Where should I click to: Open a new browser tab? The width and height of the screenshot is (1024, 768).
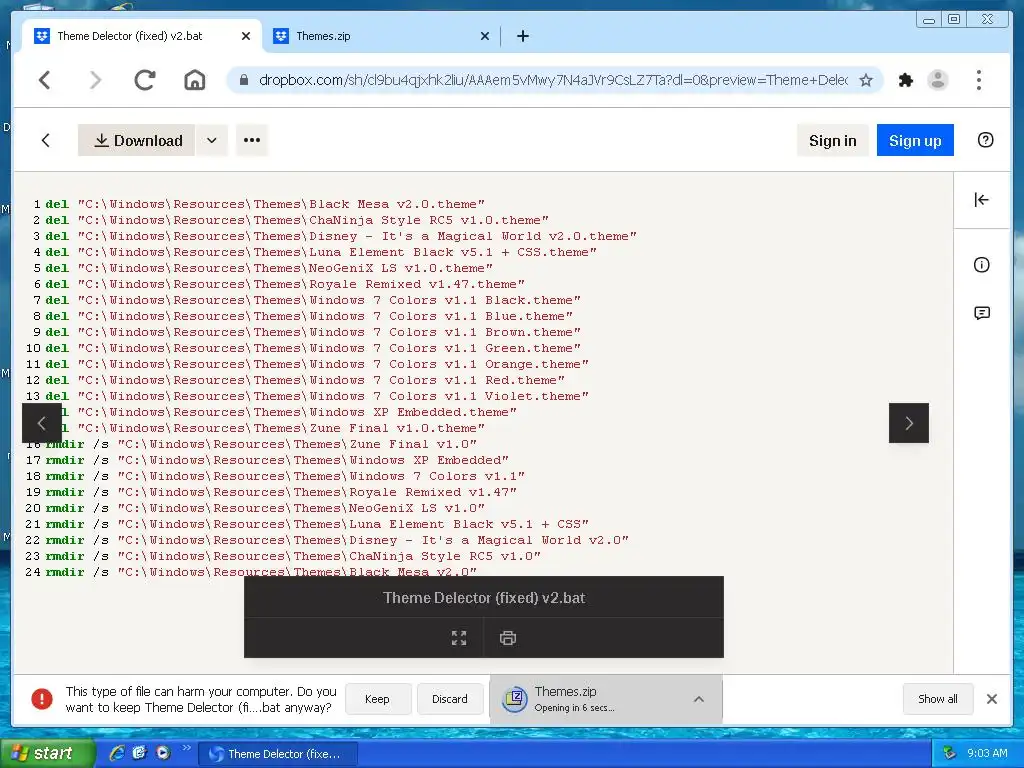(x=522, y=36)
